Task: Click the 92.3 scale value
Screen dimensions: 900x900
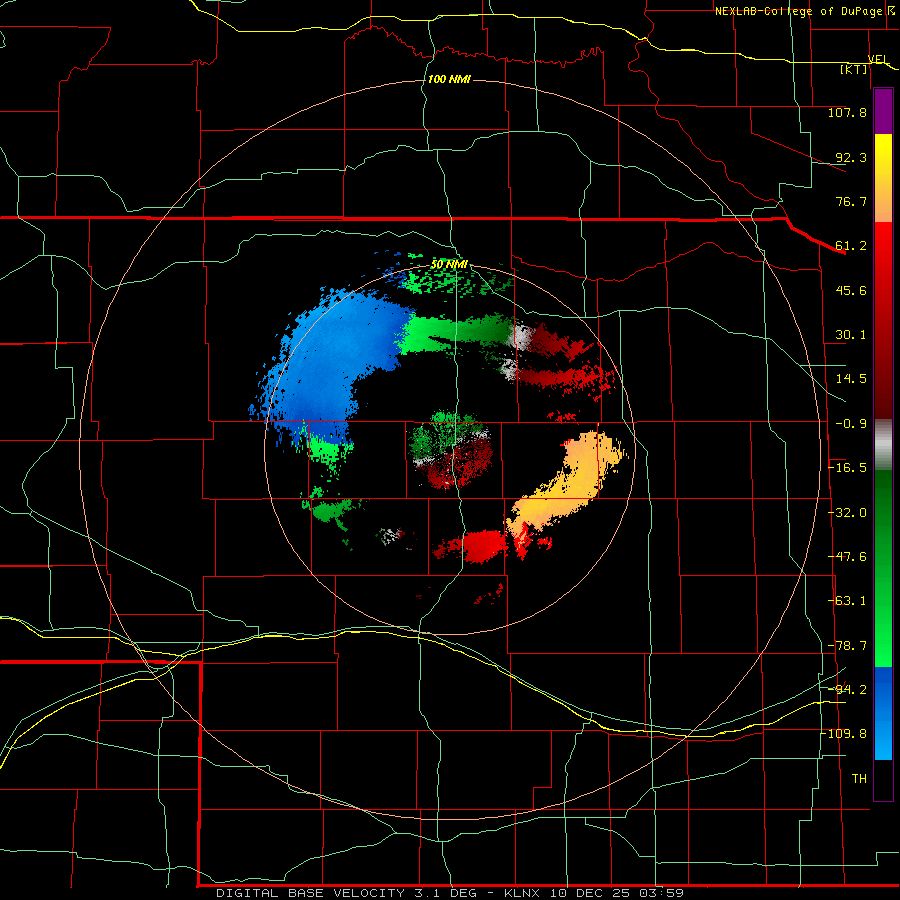Action: 851,157
